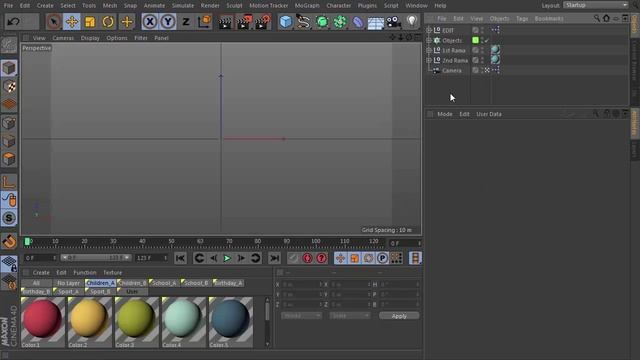Click the frame 60 timeline marker

click(x=200, y=242)
